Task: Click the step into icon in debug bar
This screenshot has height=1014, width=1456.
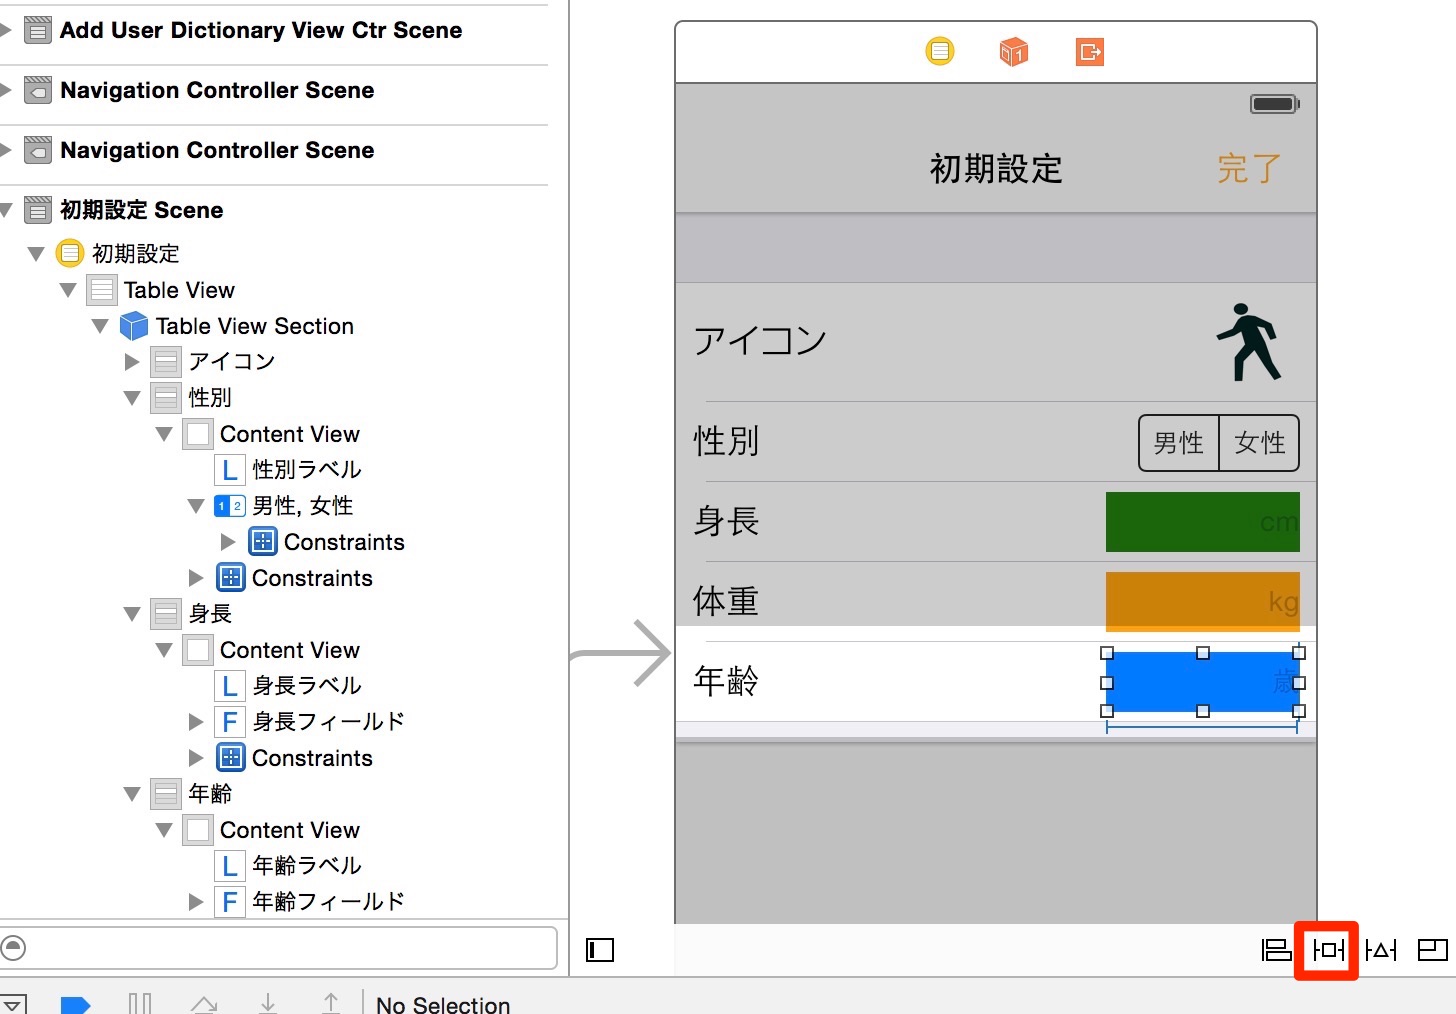Action: [x=268, y=1003]
